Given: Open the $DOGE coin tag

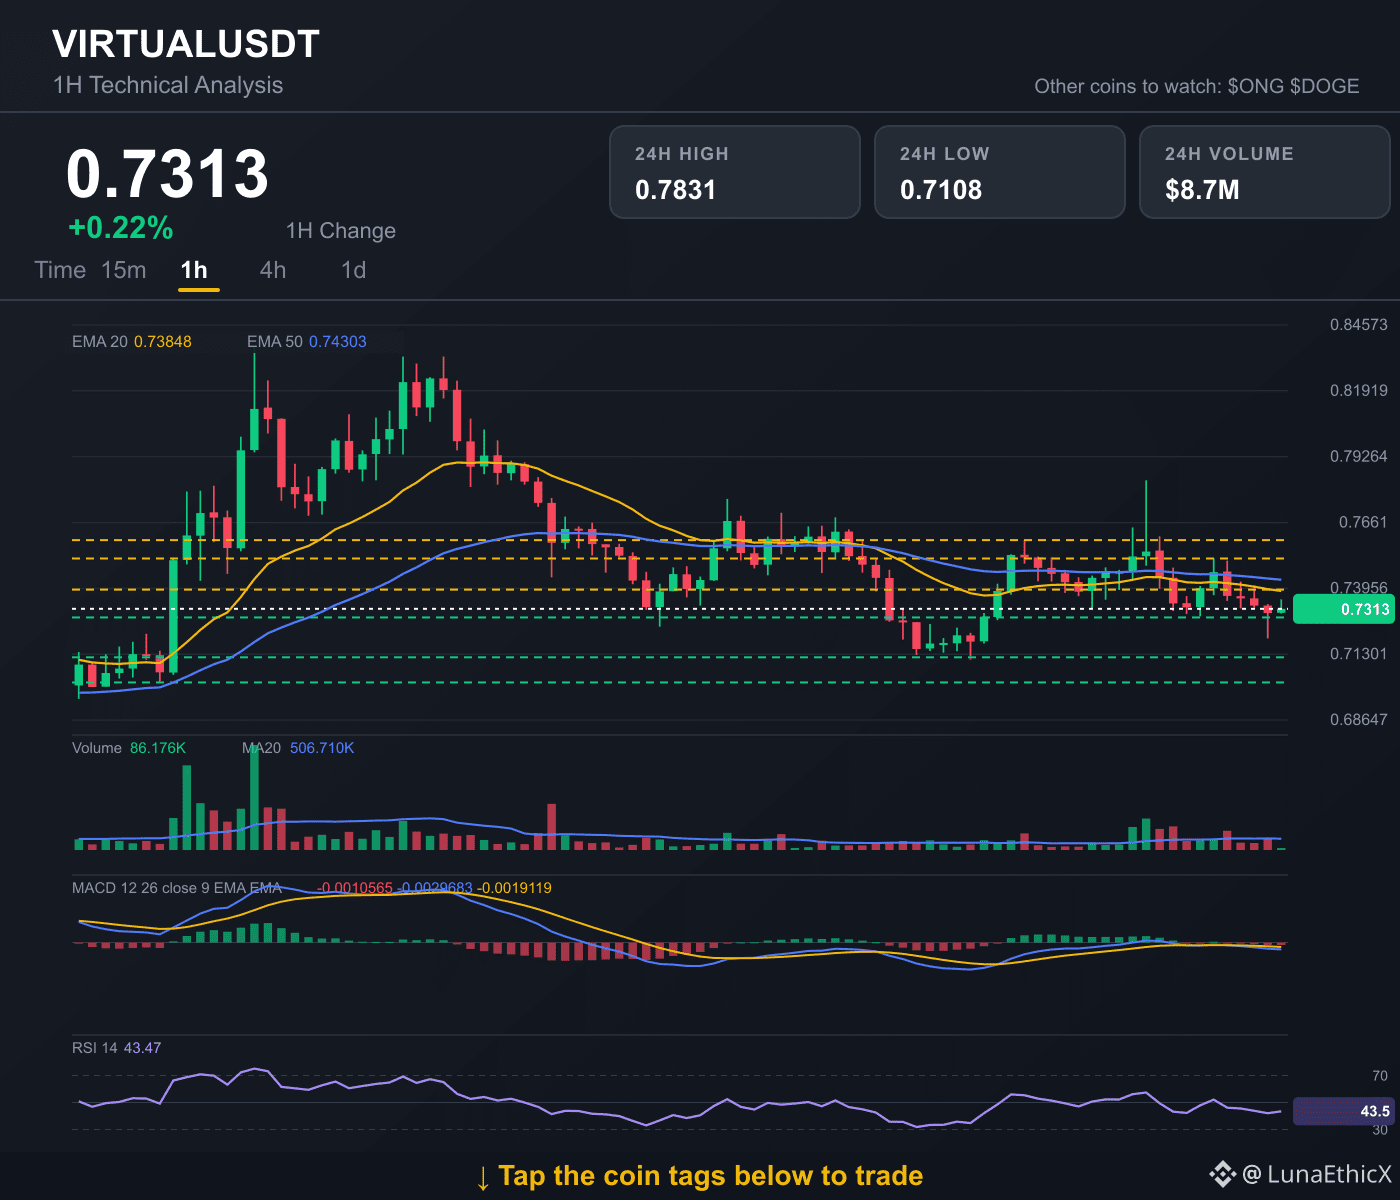Looking at the screenshot, I should (x=1325, y=86).
